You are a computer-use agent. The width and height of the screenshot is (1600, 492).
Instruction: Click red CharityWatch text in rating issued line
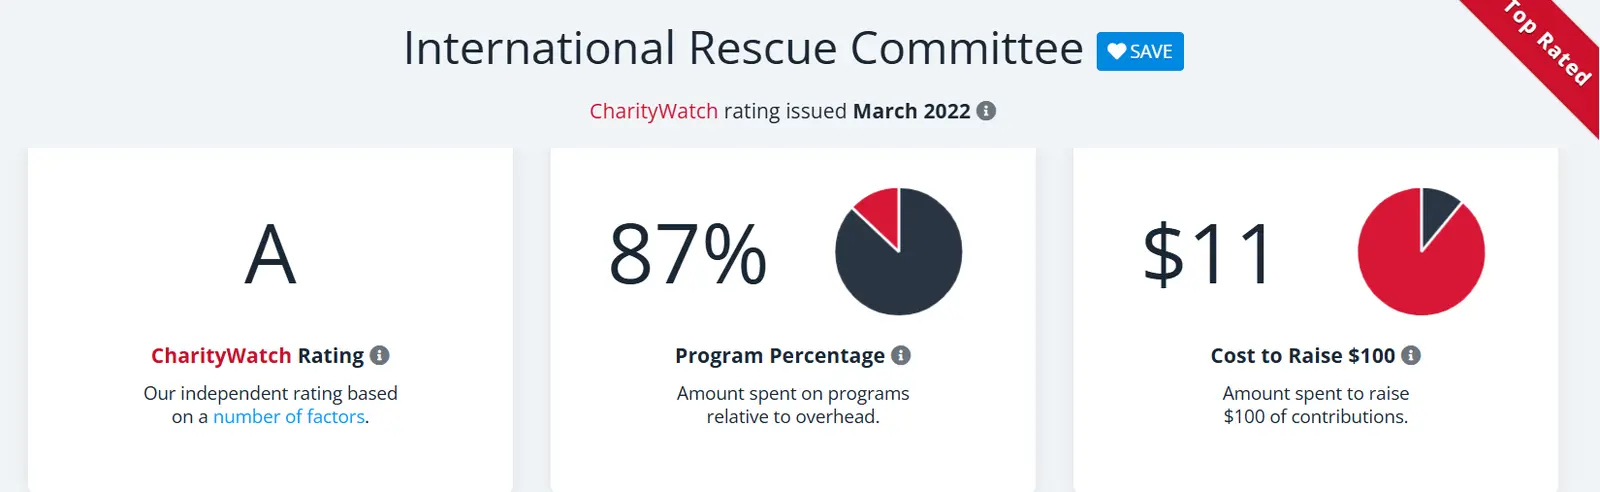pos(653,111)
